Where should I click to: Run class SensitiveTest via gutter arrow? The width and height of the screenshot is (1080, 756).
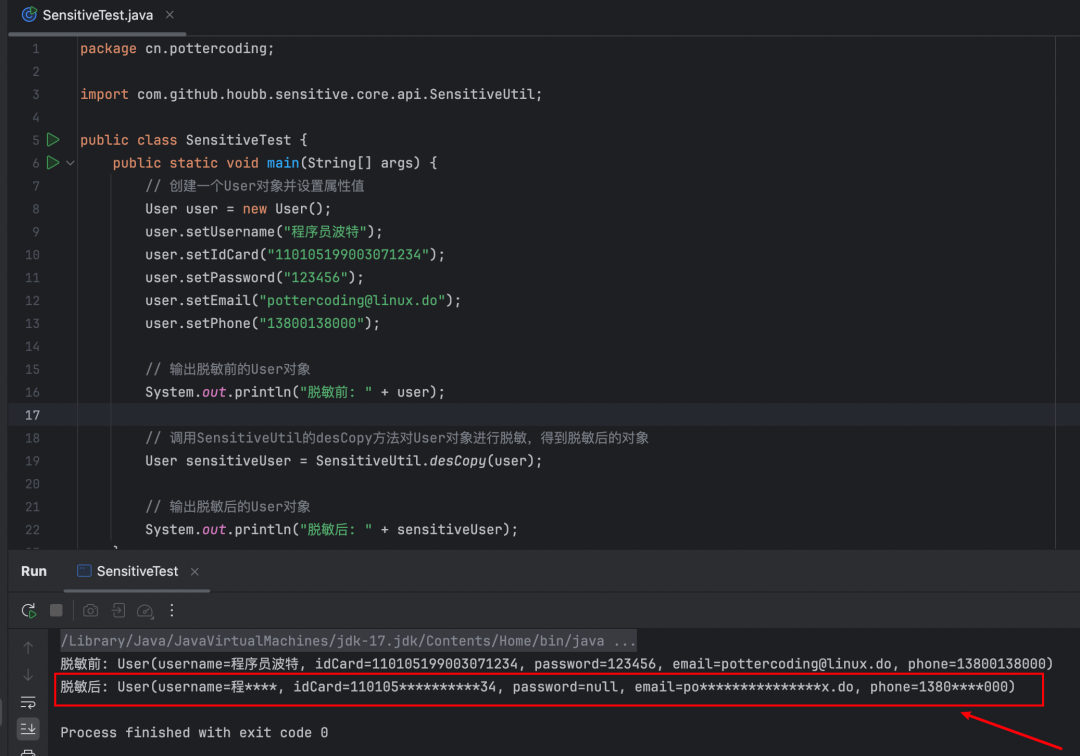(53, 140)
